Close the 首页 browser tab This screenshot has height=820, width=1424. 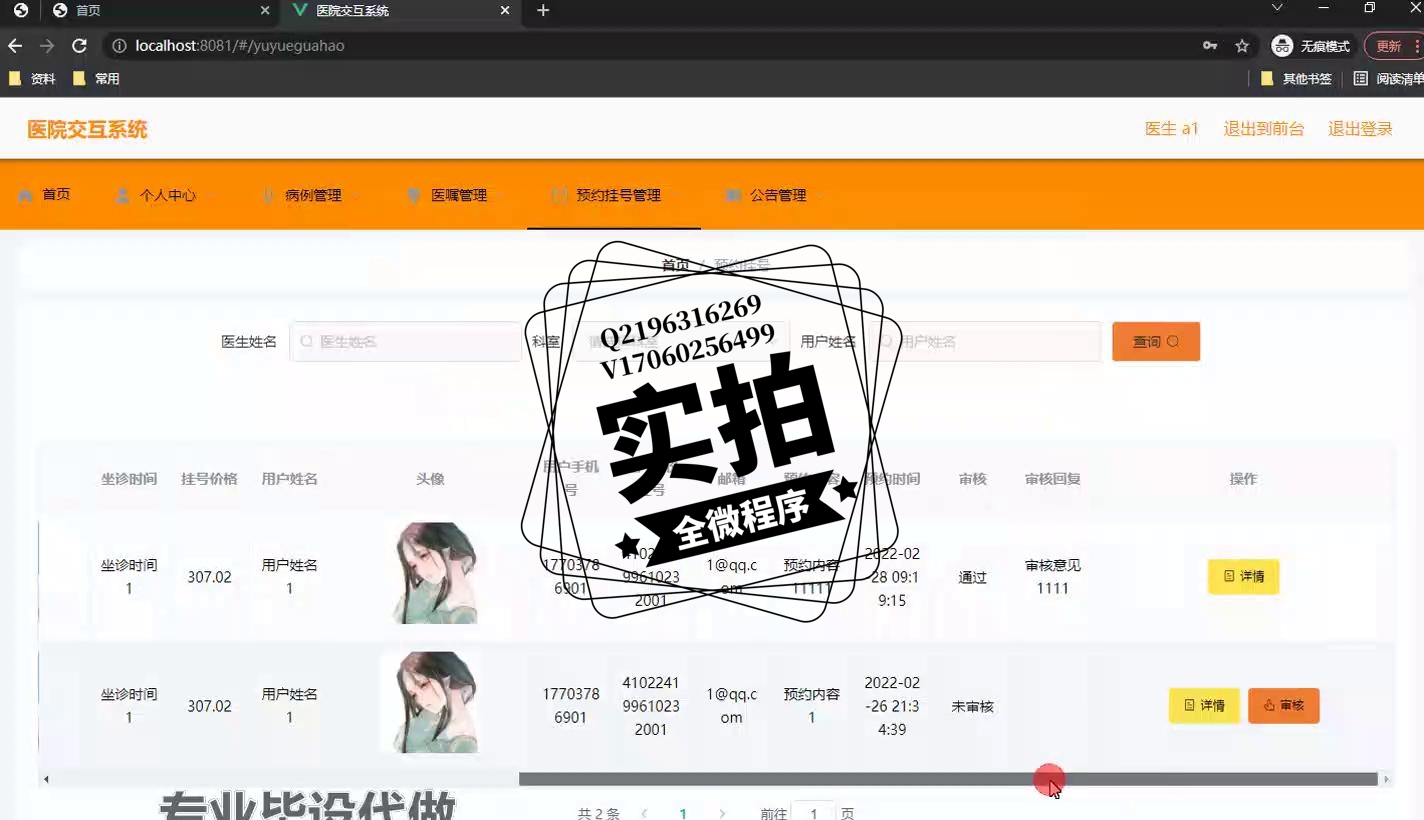tap(265, 11)
